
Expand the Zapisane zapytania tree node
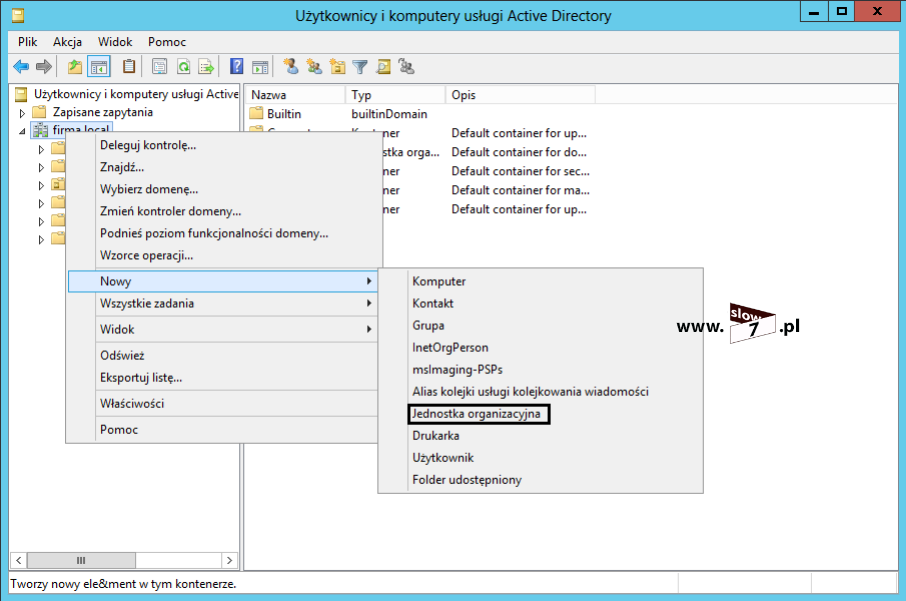click(22, 113)
